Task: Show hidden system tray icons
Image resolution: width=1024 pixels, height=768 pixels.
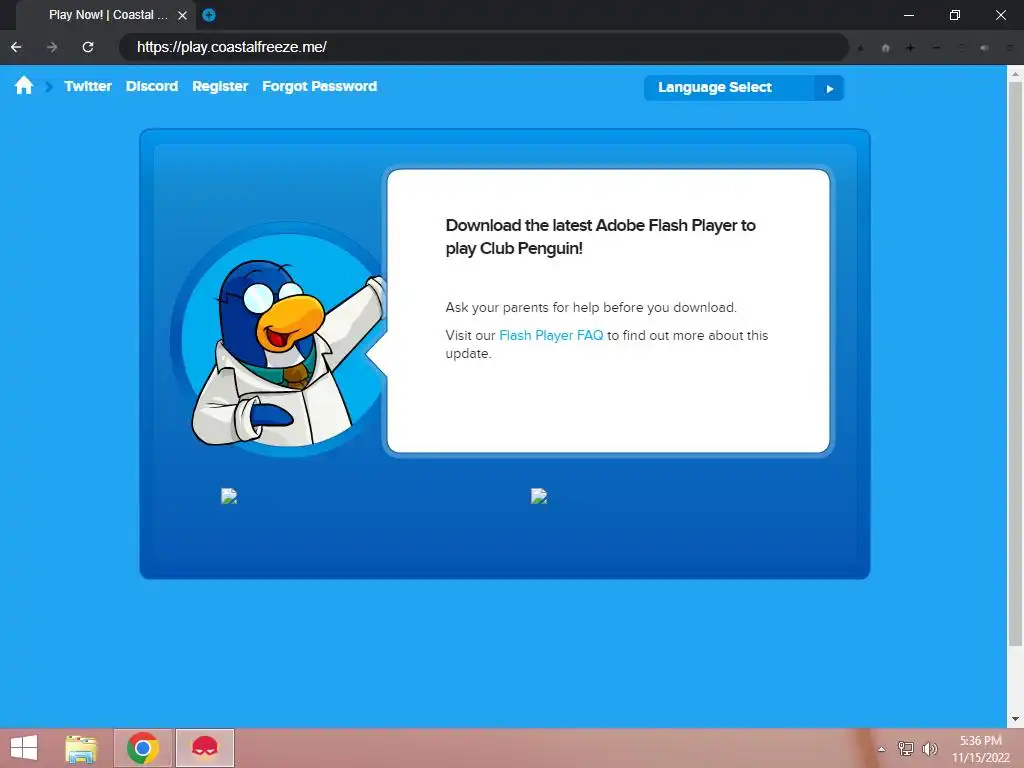Action: coord(882,749)
